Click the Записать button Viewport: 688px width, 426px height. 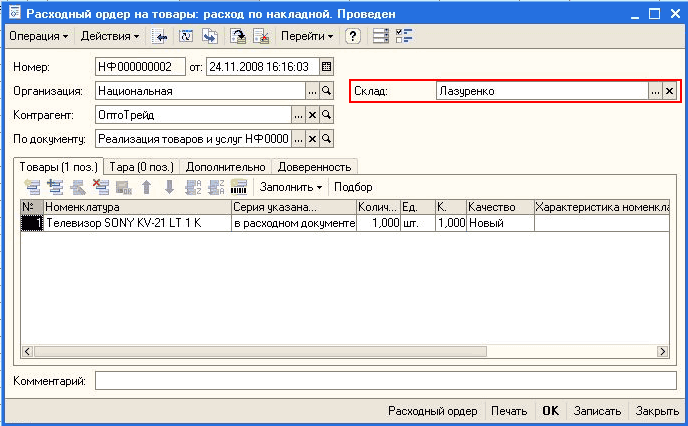tap(597, 411)
